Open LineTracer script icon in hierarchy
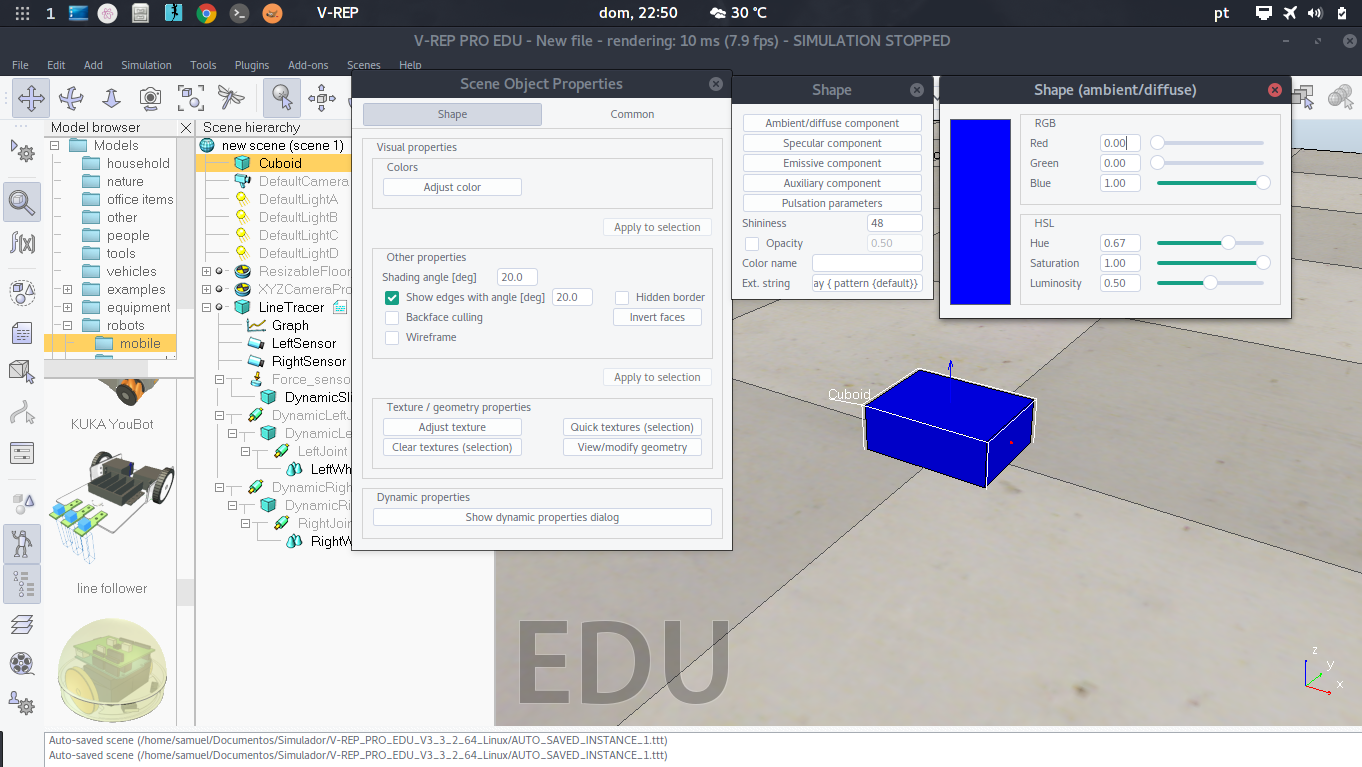 click(x=340, y=307)
